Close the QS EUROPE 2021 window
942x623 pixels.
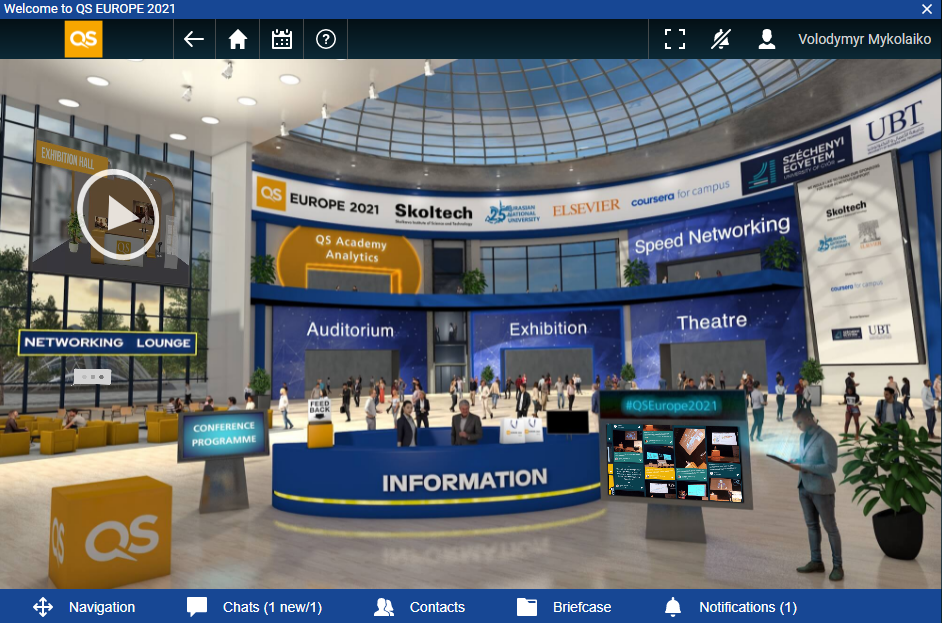tap(927, 8)
